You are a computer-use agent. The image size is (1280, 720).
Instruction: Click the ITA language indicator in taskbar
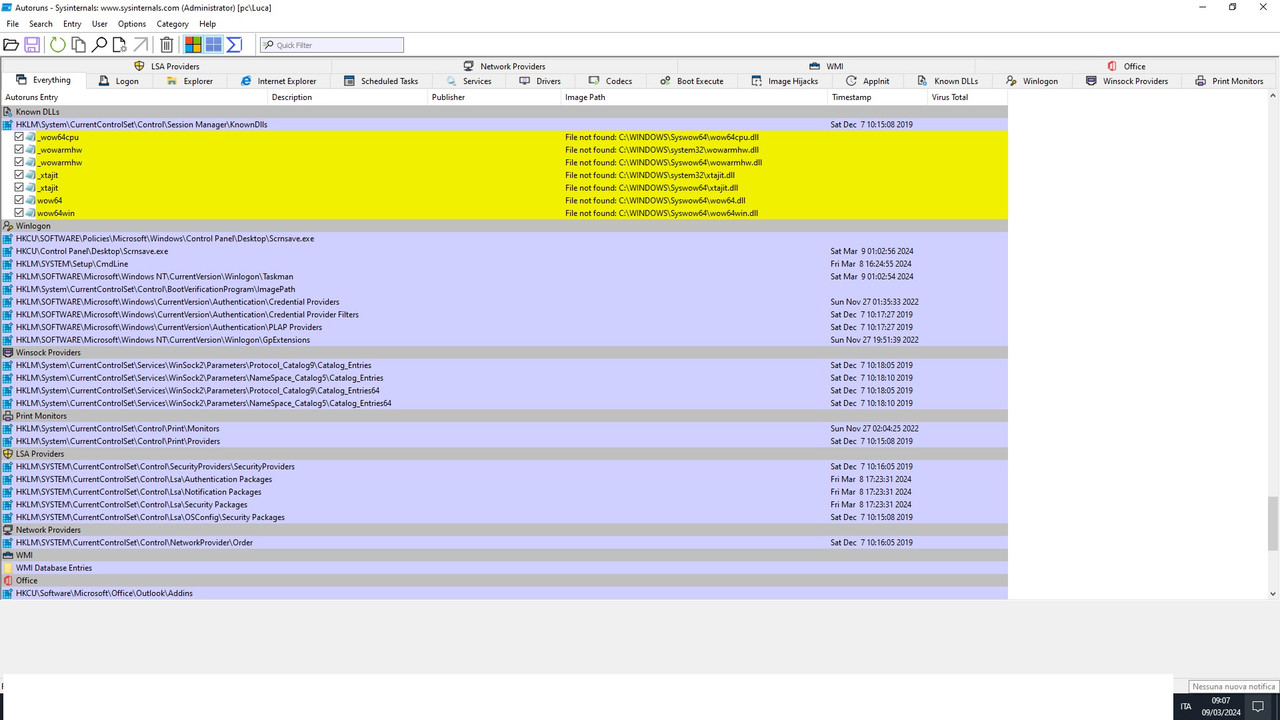[1186, 706]
